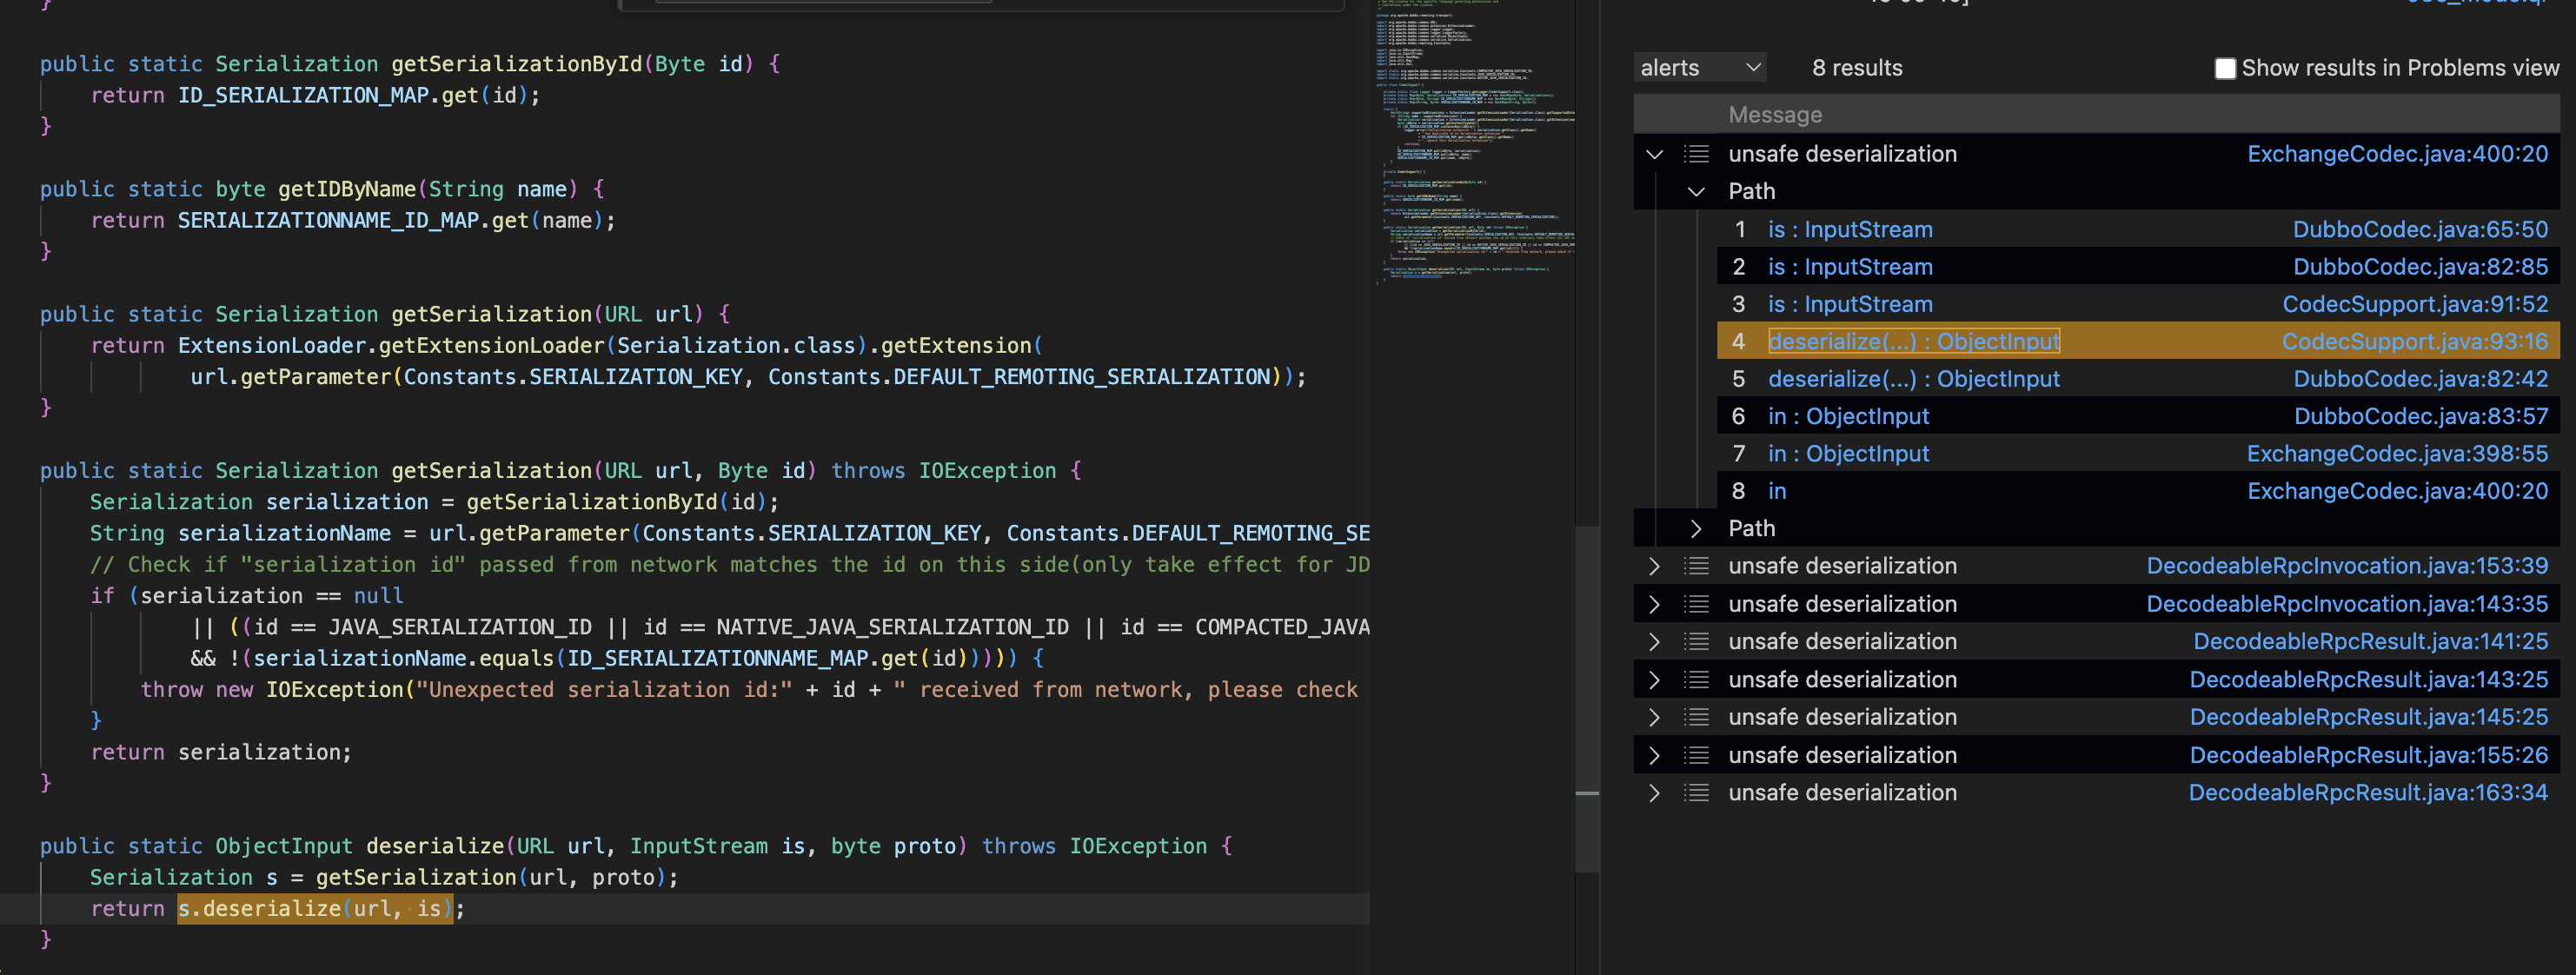Click list icon of DecodeableRpcResult.java:163:34 row
The width and height of the screenshot is (2576, 975).
[1696, 793]
